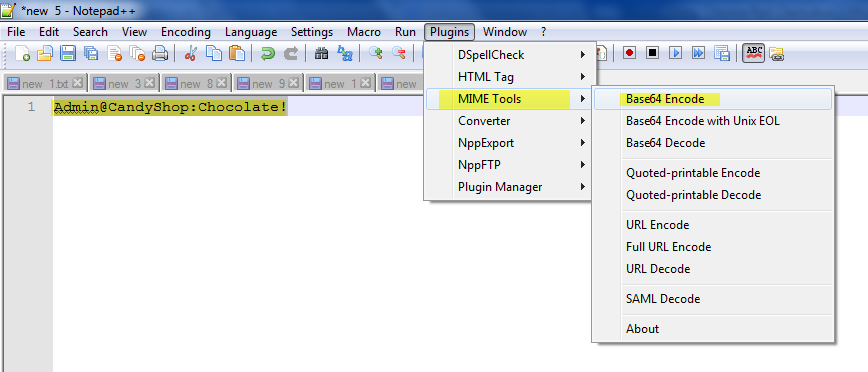
Task: Switch to the new 1.txt tab
Action: tap(44, 84)
